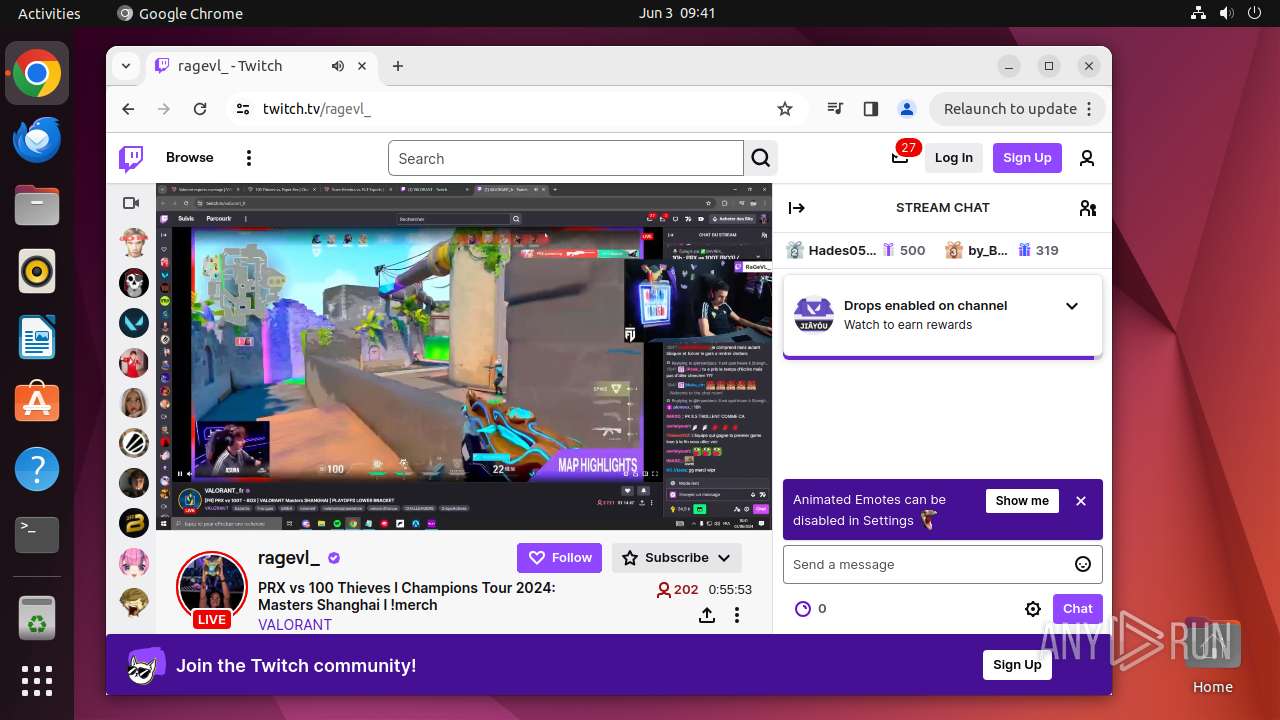Subscribe to the ragevl_ channel
Viewport: 1280px width, 720px height.
pyautogui.click(x=676, y=558)
